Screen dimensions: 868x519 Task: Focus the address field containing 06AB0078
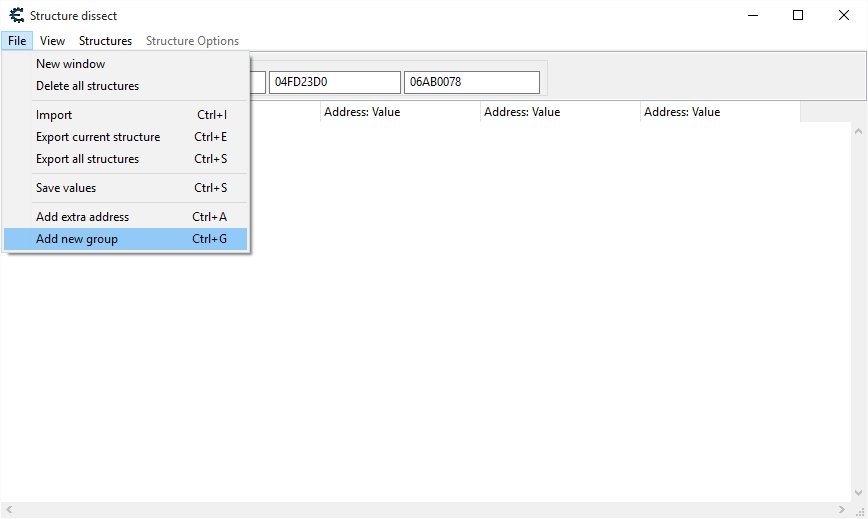point(470,82)
